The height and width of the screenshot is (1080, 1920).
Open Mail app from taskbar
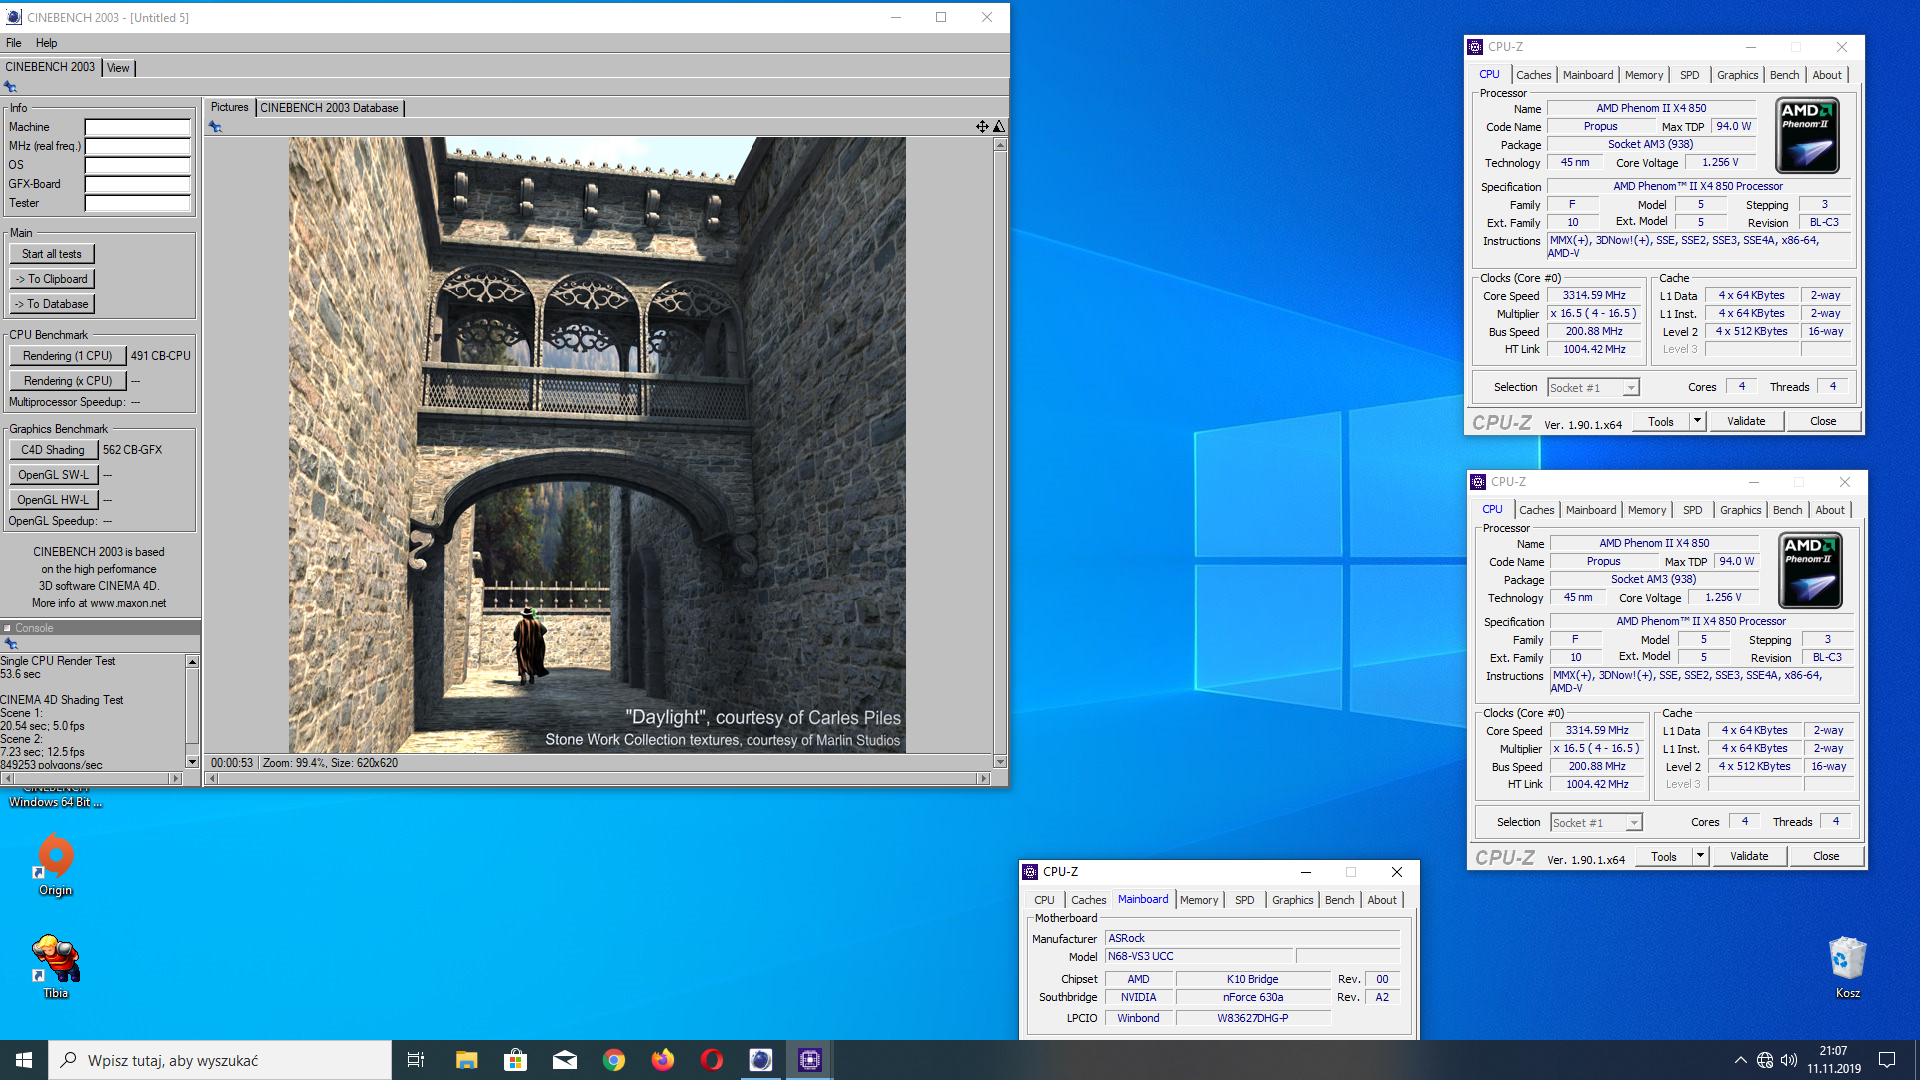pyautogui.click(x=565, y=1060)
